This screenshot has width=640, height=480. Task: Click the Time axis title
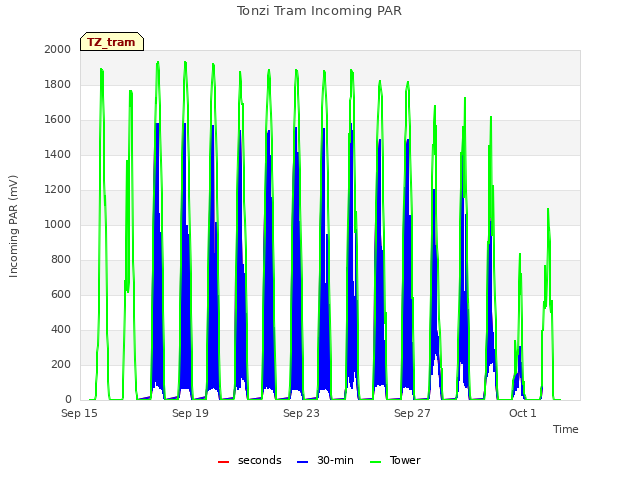pyautogui.click(x=565, y=429)
